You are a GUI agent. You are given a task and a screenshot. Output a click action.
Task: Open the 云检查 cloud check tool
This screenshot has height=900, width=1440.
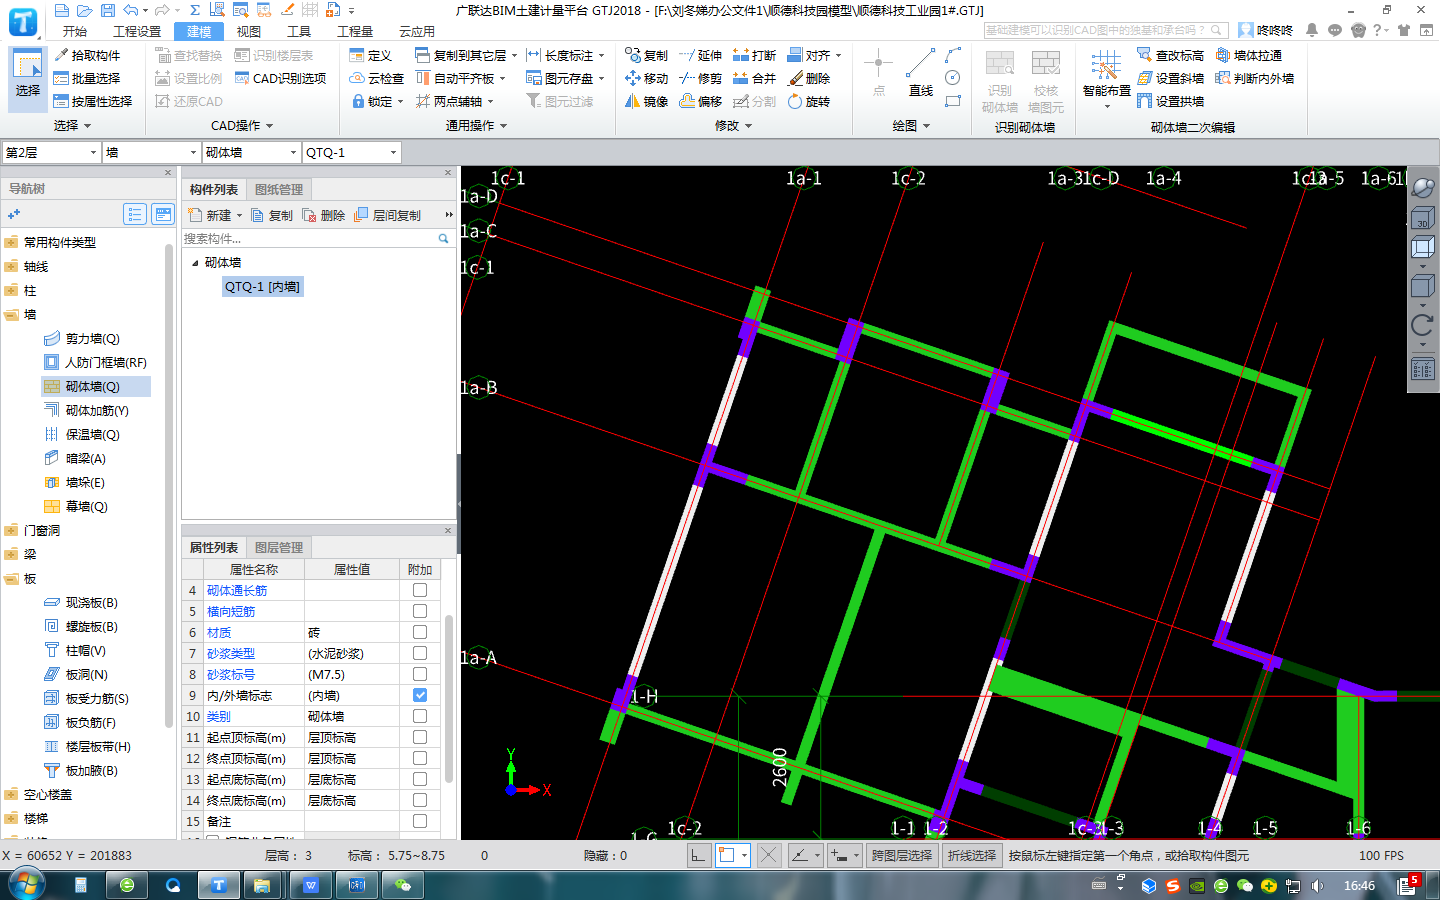376,78
